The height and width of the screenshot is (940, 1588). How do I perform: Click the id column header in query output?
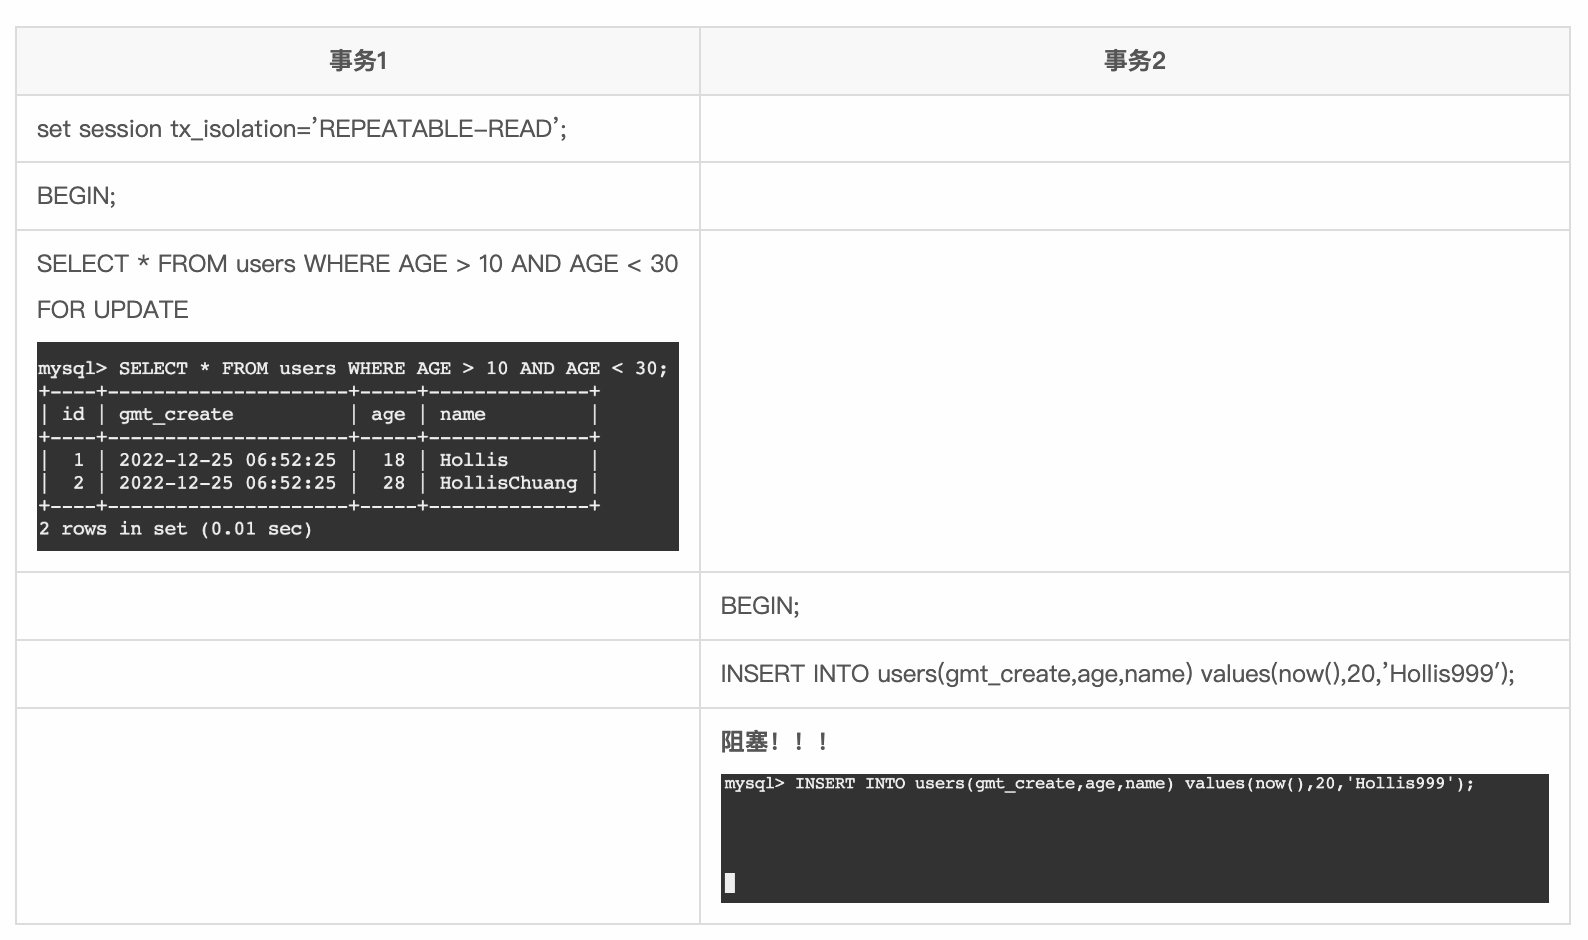click(73, 414)
